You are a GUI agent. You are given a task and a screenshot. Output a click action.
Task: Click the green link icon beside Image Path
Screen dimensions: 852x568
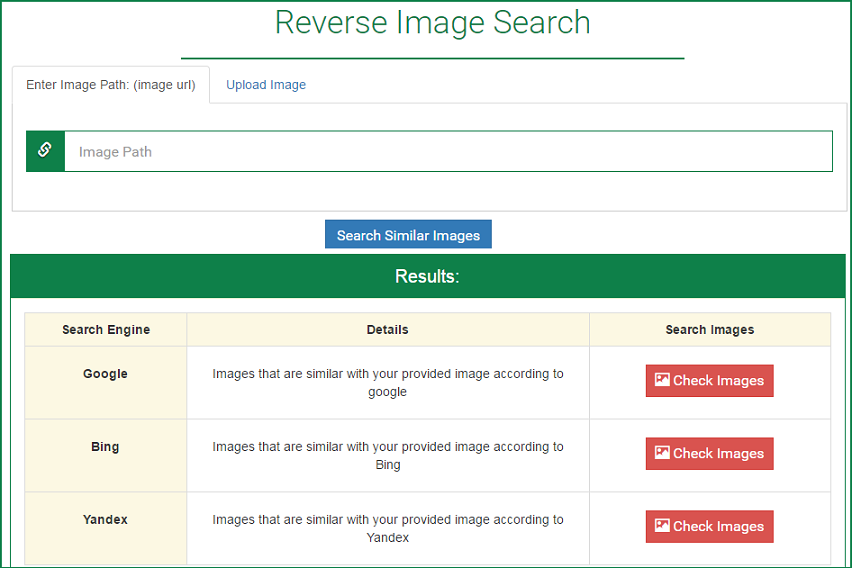(x=45, y=151)
